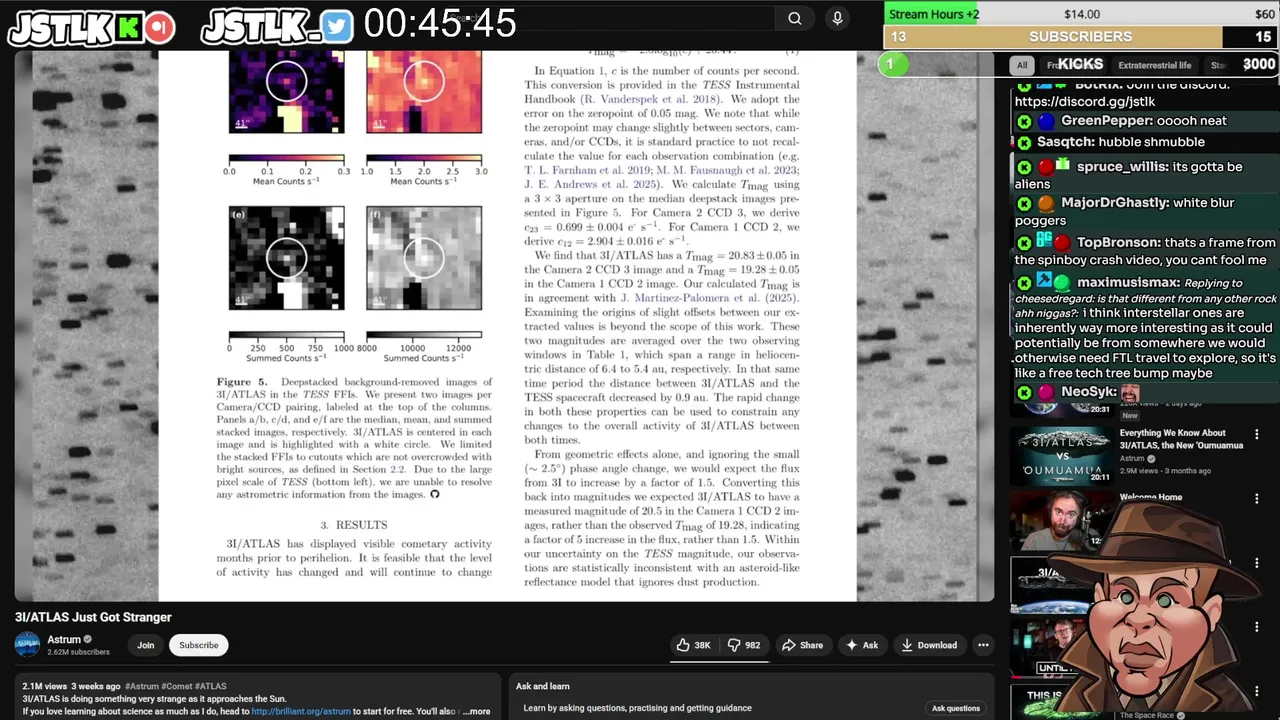Click the video title 3I/ATLAS Just Got Stranger
Image resolution: width=1280 pixels, height=720 pixels.
pyautogui.click(x=93, y=617)
